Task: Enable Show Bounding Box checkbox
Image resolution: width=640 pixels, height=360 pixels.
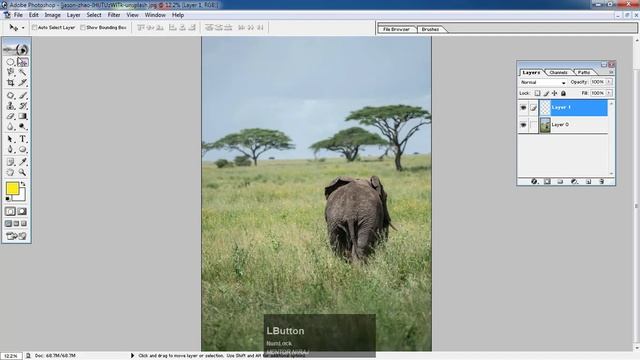Action: tap(83, 27)
